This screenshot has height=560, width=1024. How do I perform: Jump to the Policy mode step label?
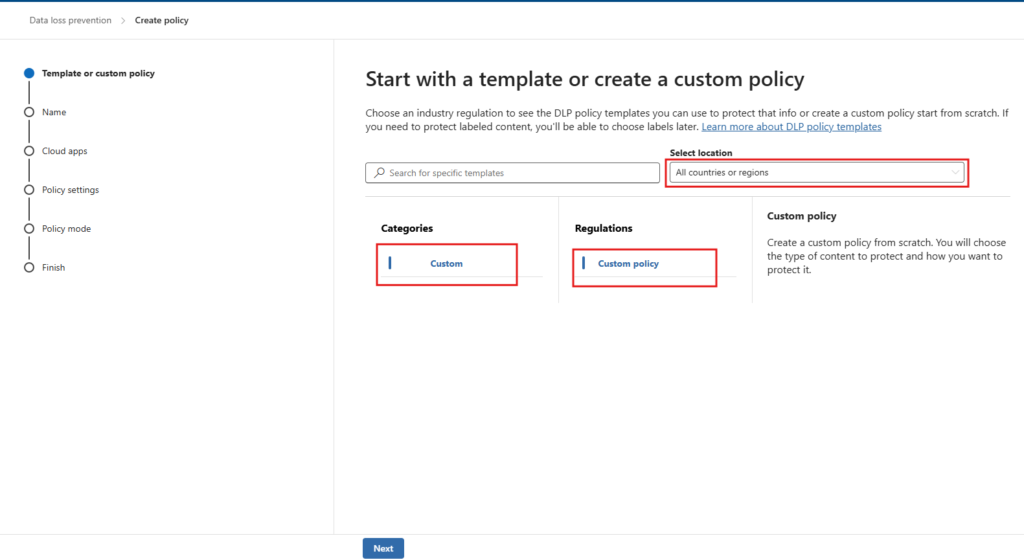click(x=66, y=229)
